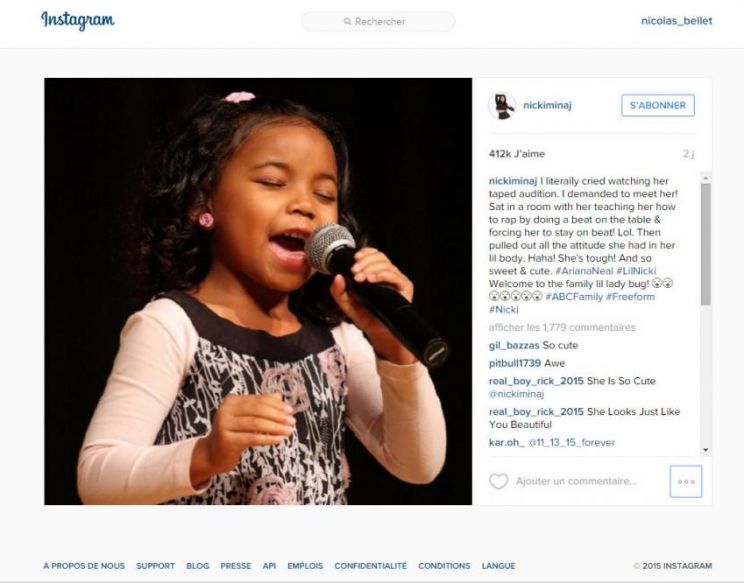Open the three-dots more options button
Image resolution: width=744 pixels, height=583 pixels.
[x=686, y=481]
